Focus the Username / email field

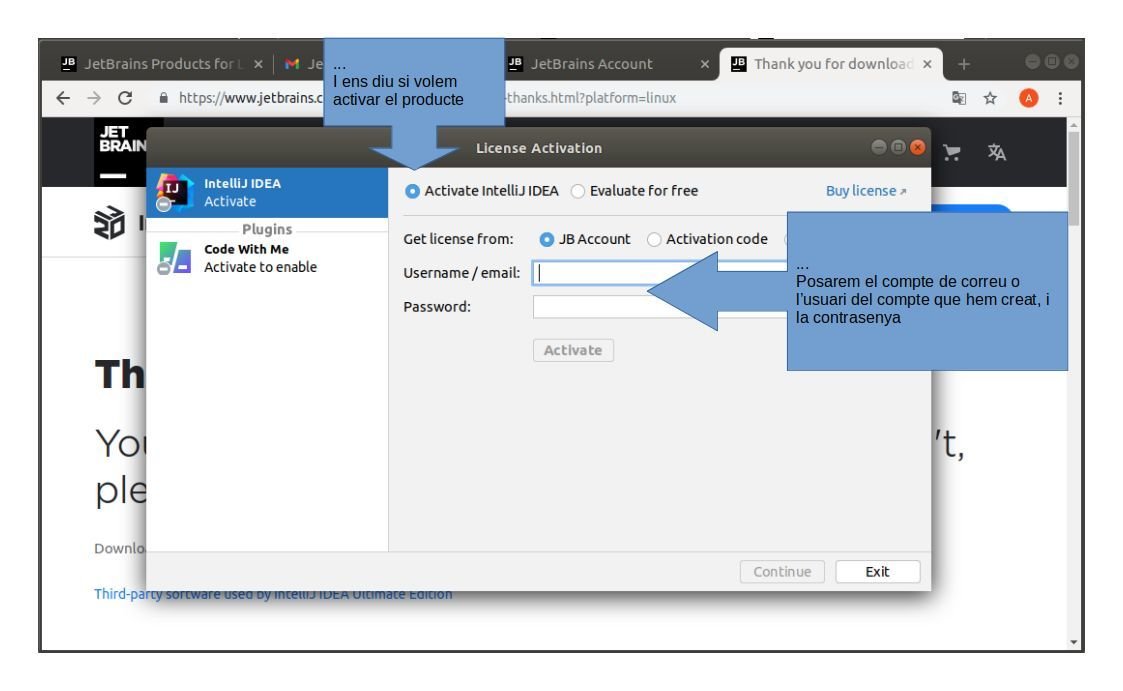tap(659, 273)
